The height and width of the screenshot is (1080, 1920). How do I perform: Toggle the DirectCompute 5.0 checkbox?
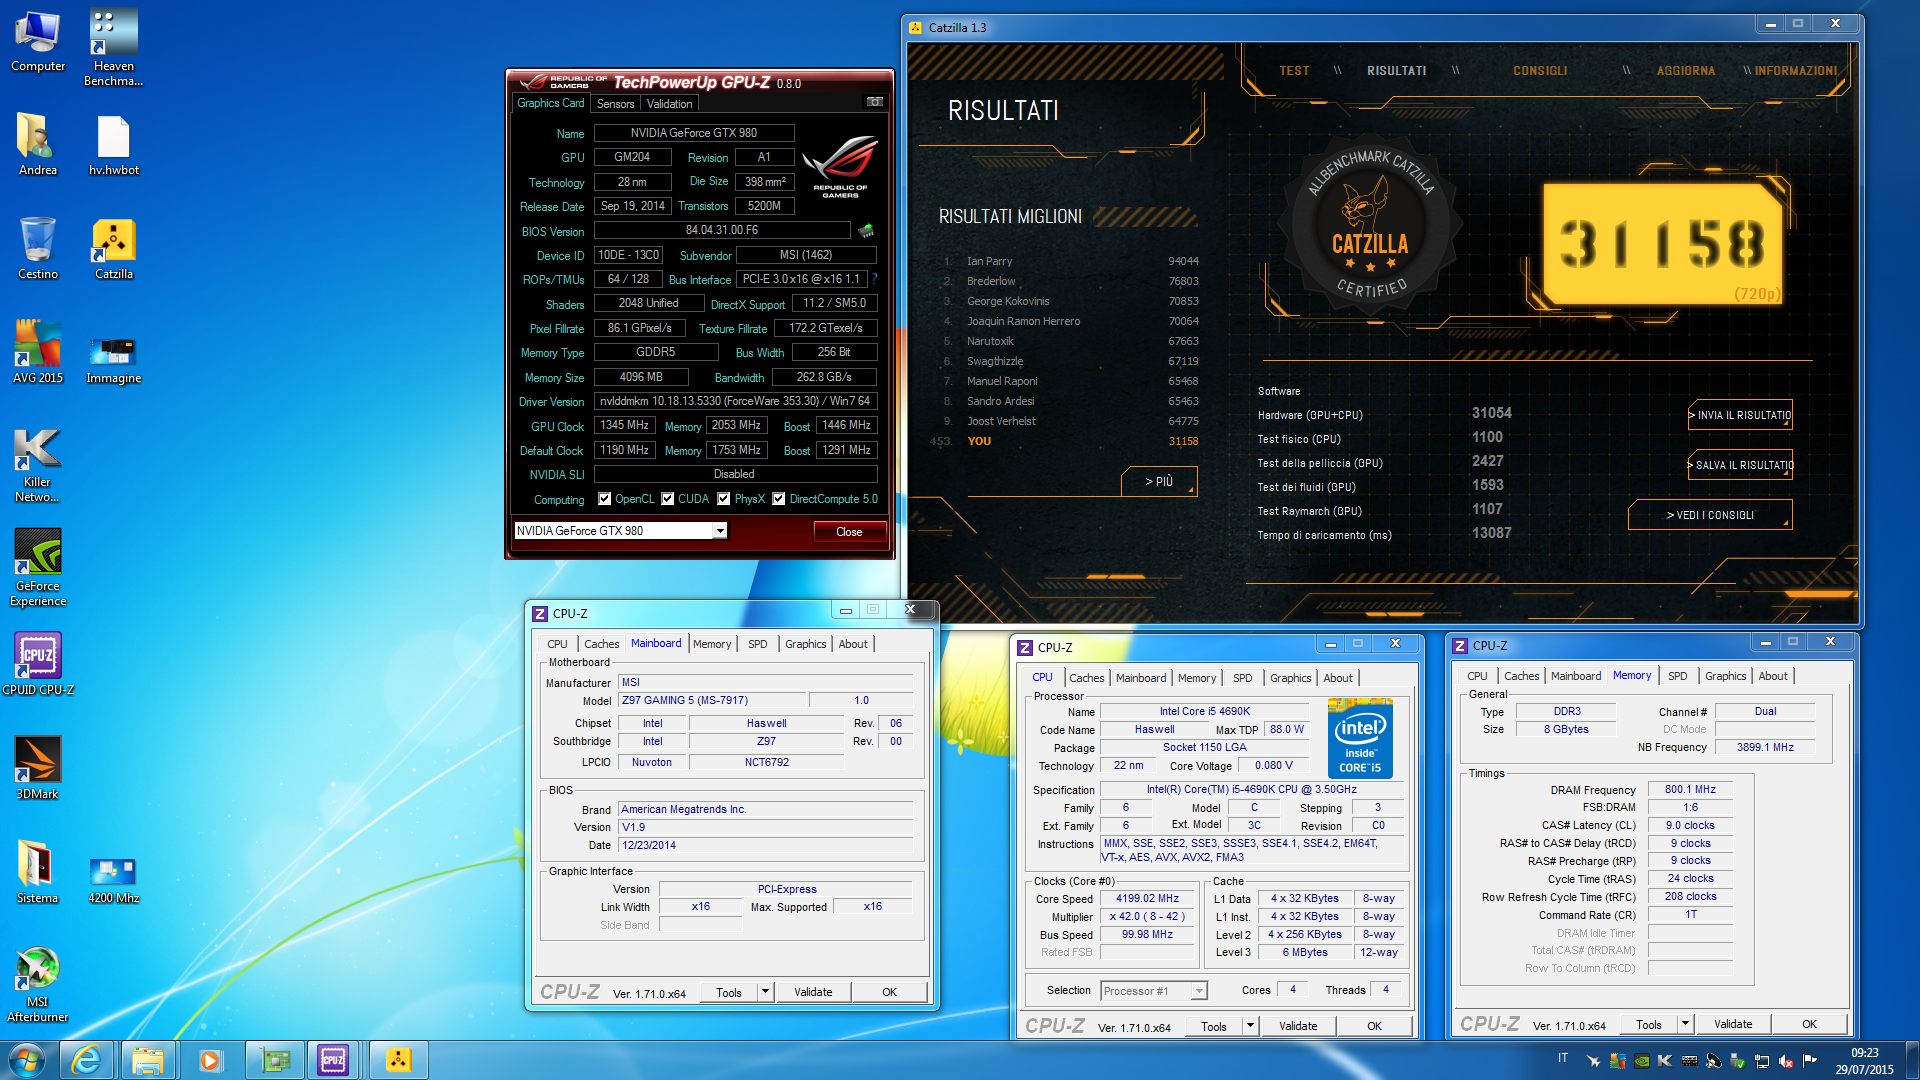779,499
